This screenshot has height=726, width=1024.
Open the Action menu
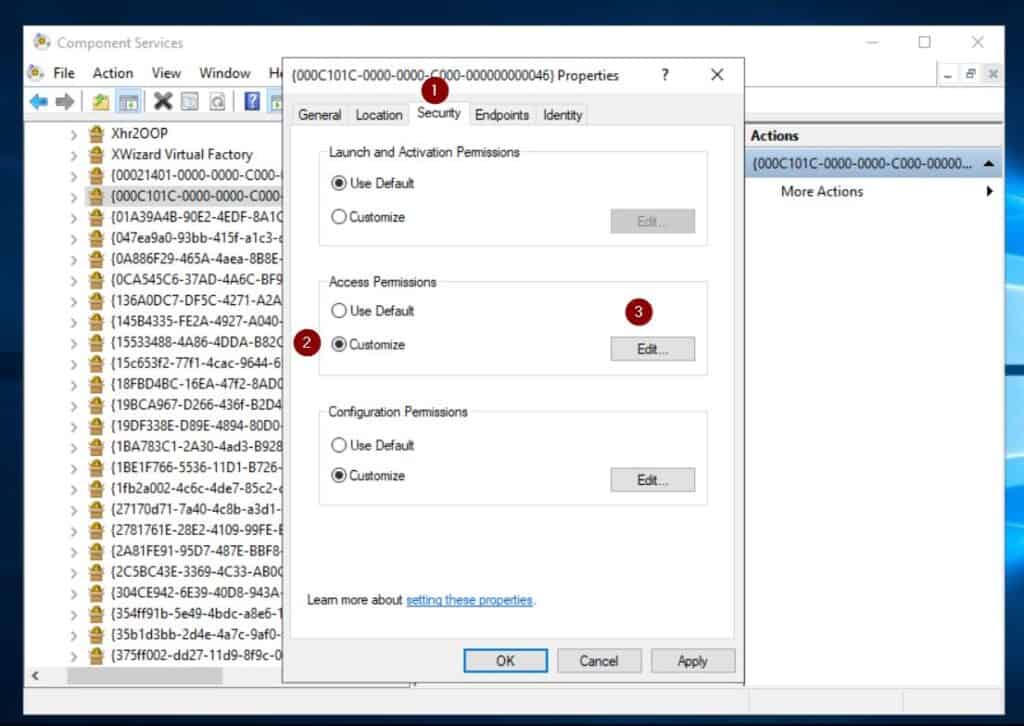113,73
